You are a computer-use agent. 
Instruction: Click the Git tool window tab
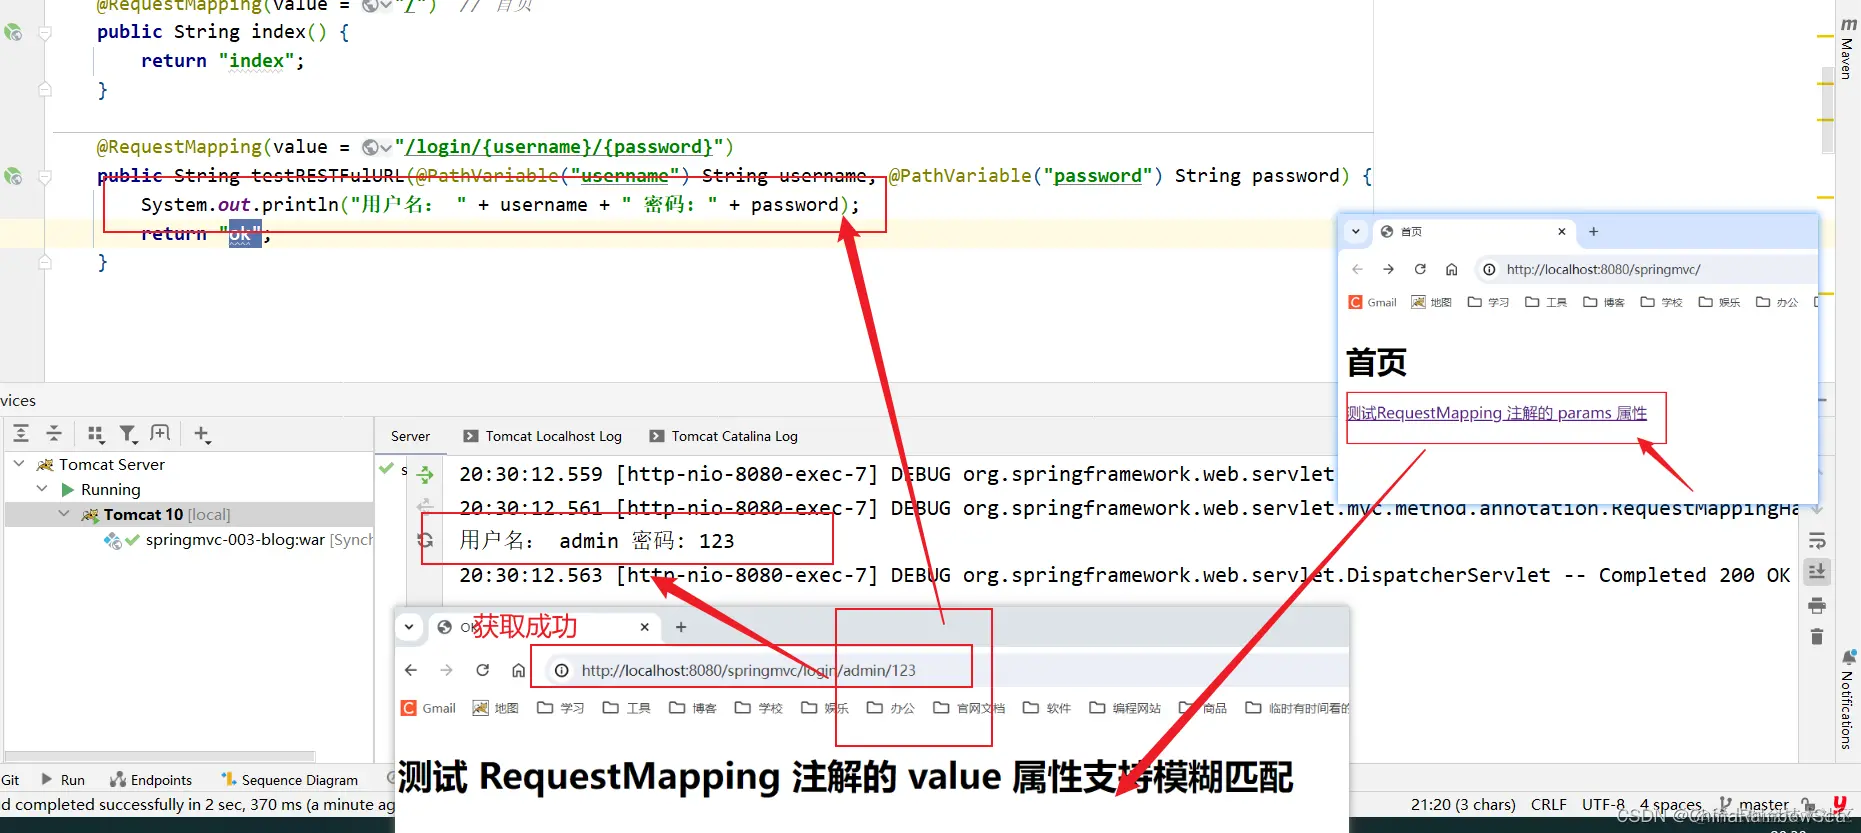(x=10, y=780)
